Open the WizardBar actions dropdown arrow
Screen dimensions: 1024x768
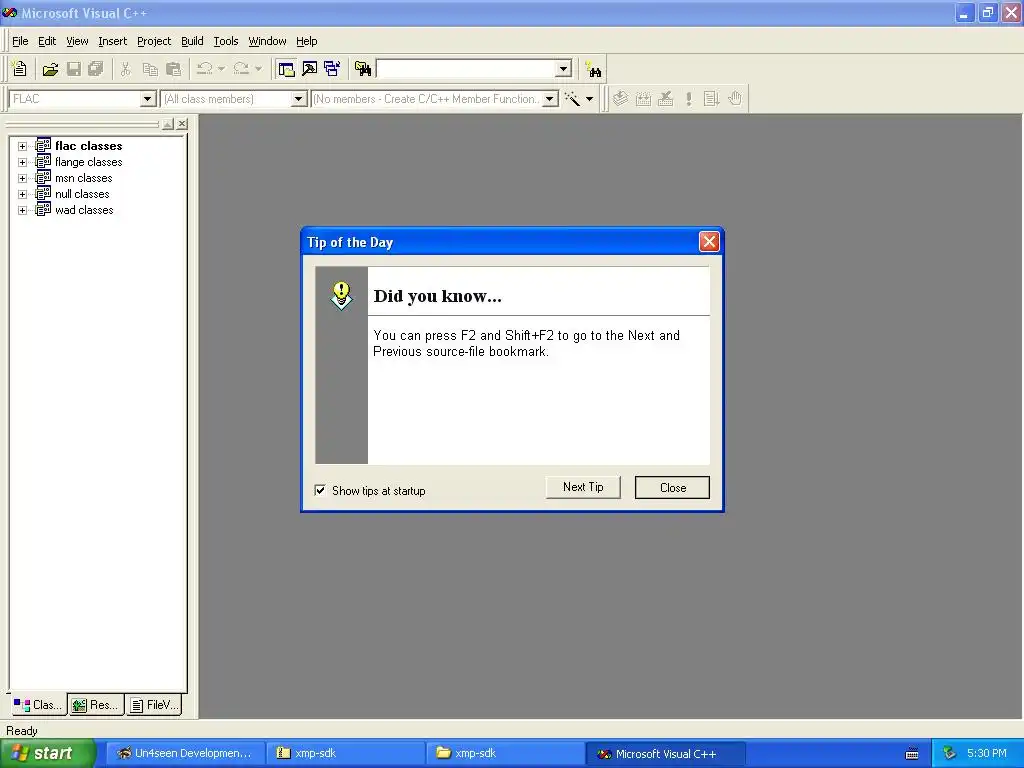[589, 99]
